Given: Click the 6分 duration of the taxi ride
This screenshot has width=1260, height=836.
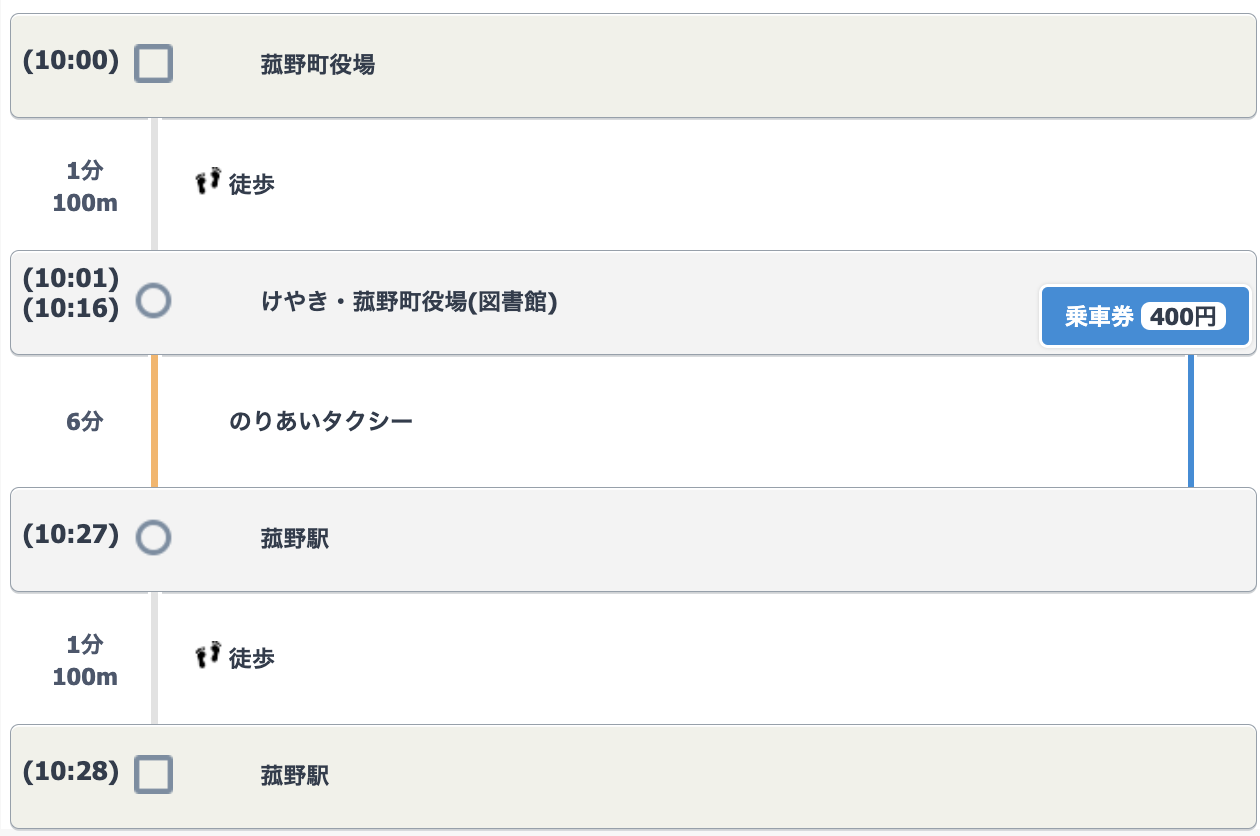Looking at the screenshot, I should pyautogui.click(x=85, y=422).
